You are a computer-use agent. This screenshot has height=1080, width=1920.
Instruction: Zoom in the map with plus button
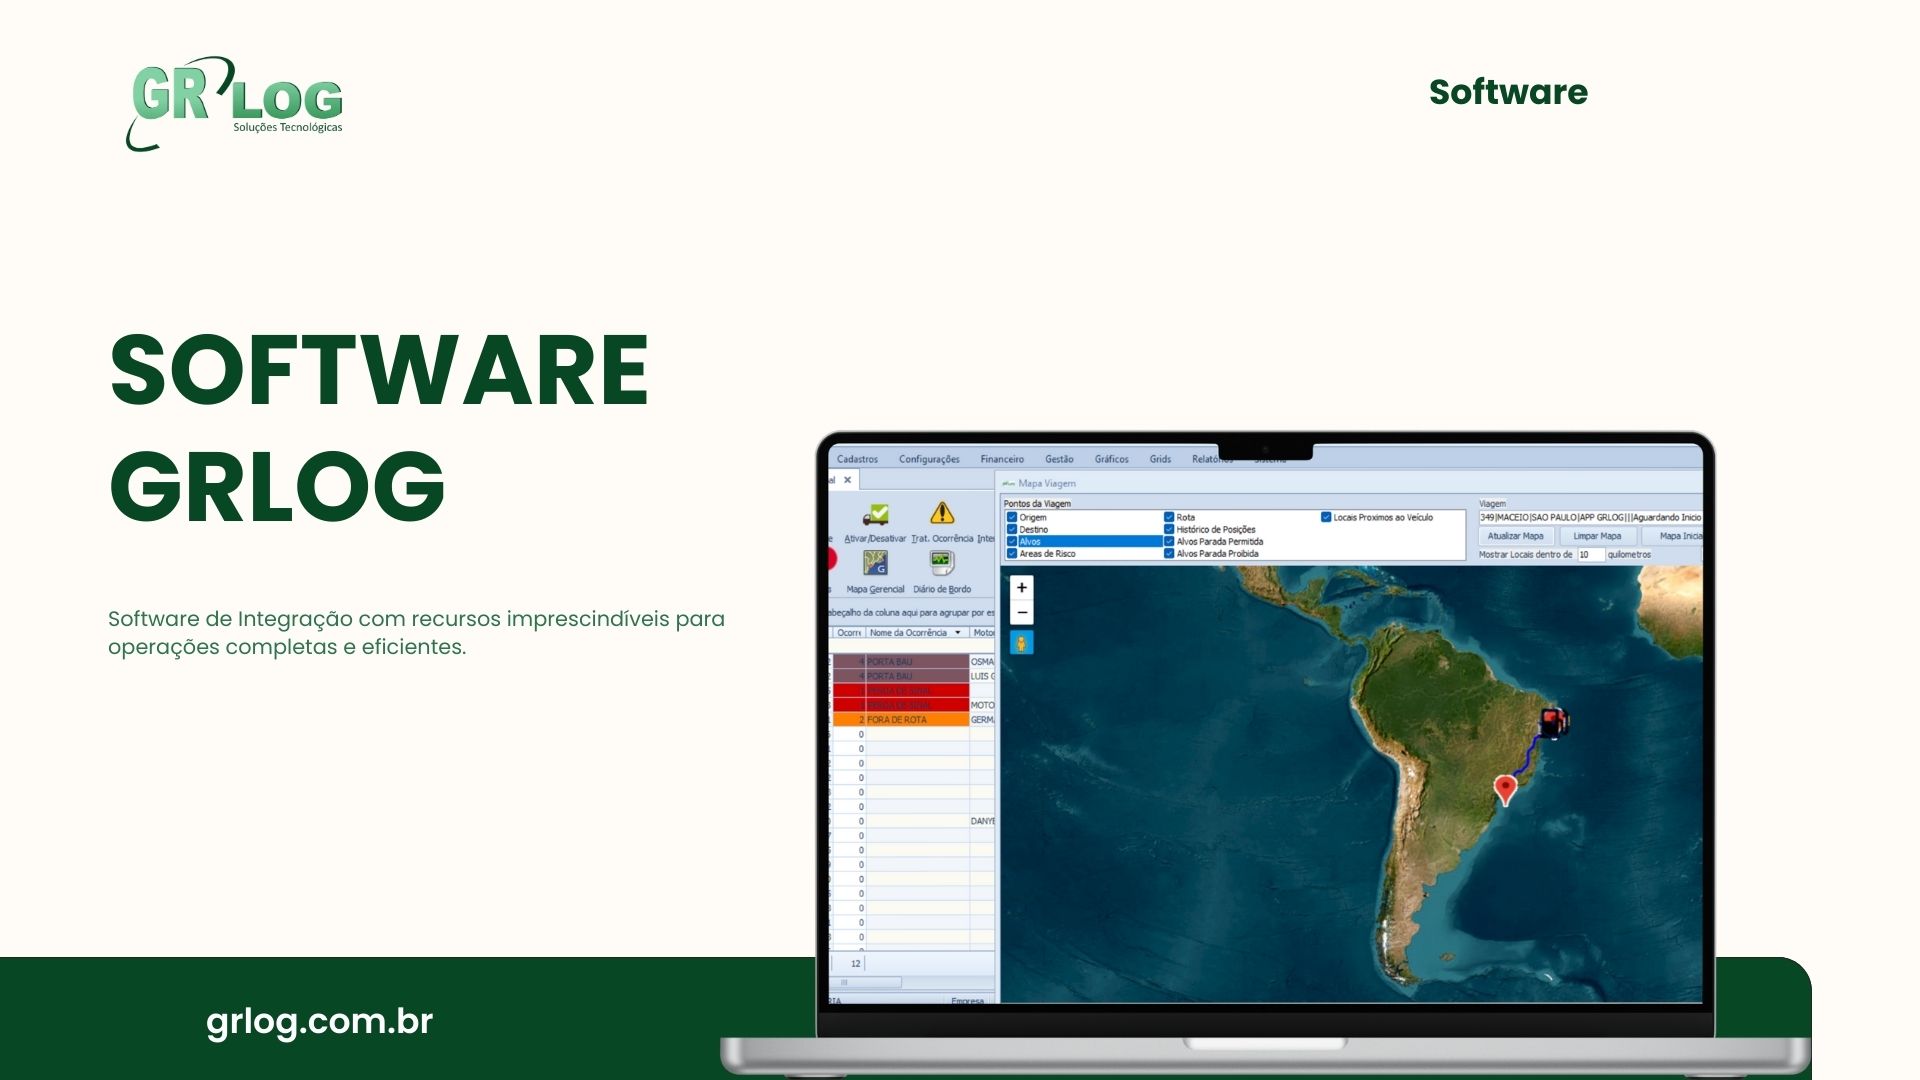point(1022,588)
